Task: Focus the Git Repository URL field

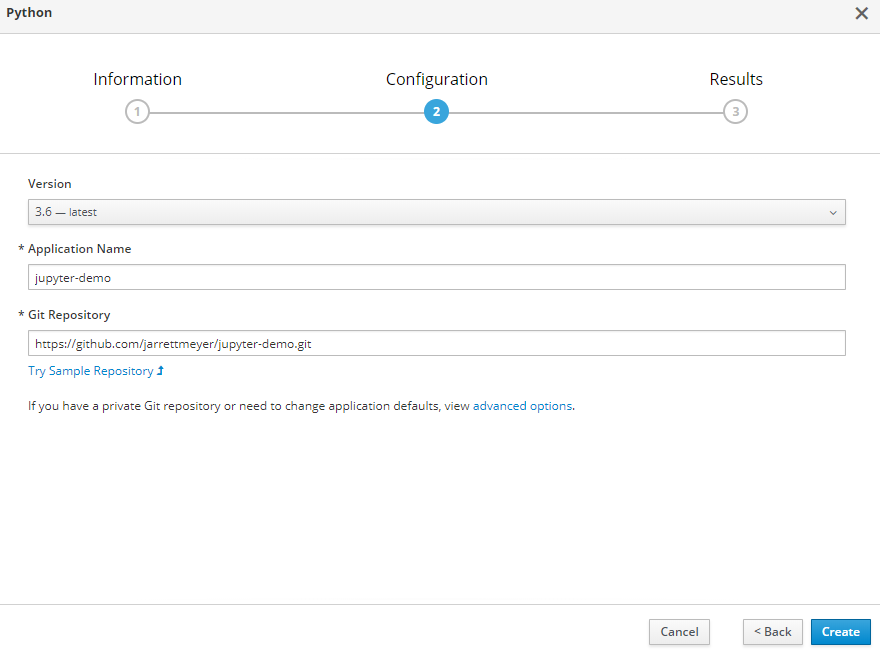Action: pyautogui.click(x=437, y=343)
